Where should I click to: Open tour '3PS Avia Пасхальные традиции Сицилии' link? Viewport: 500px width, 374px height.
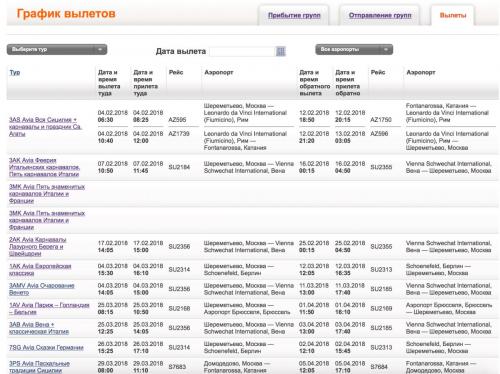click(39, 367)
